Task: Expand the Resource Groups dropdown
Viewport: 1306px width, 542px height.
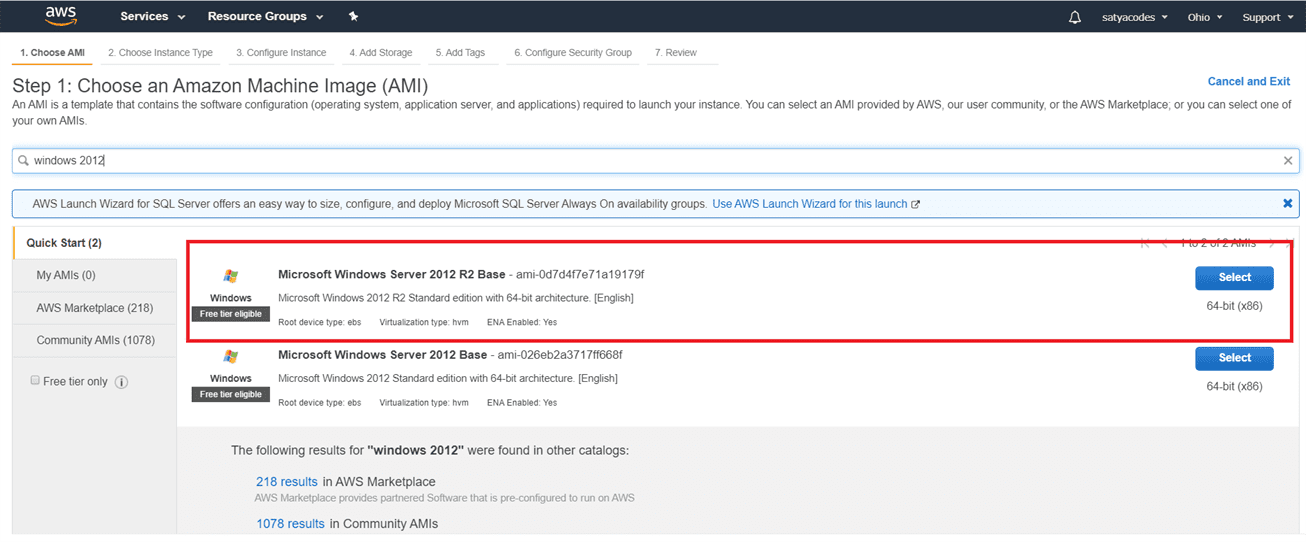Action: (x=265, y=17)
